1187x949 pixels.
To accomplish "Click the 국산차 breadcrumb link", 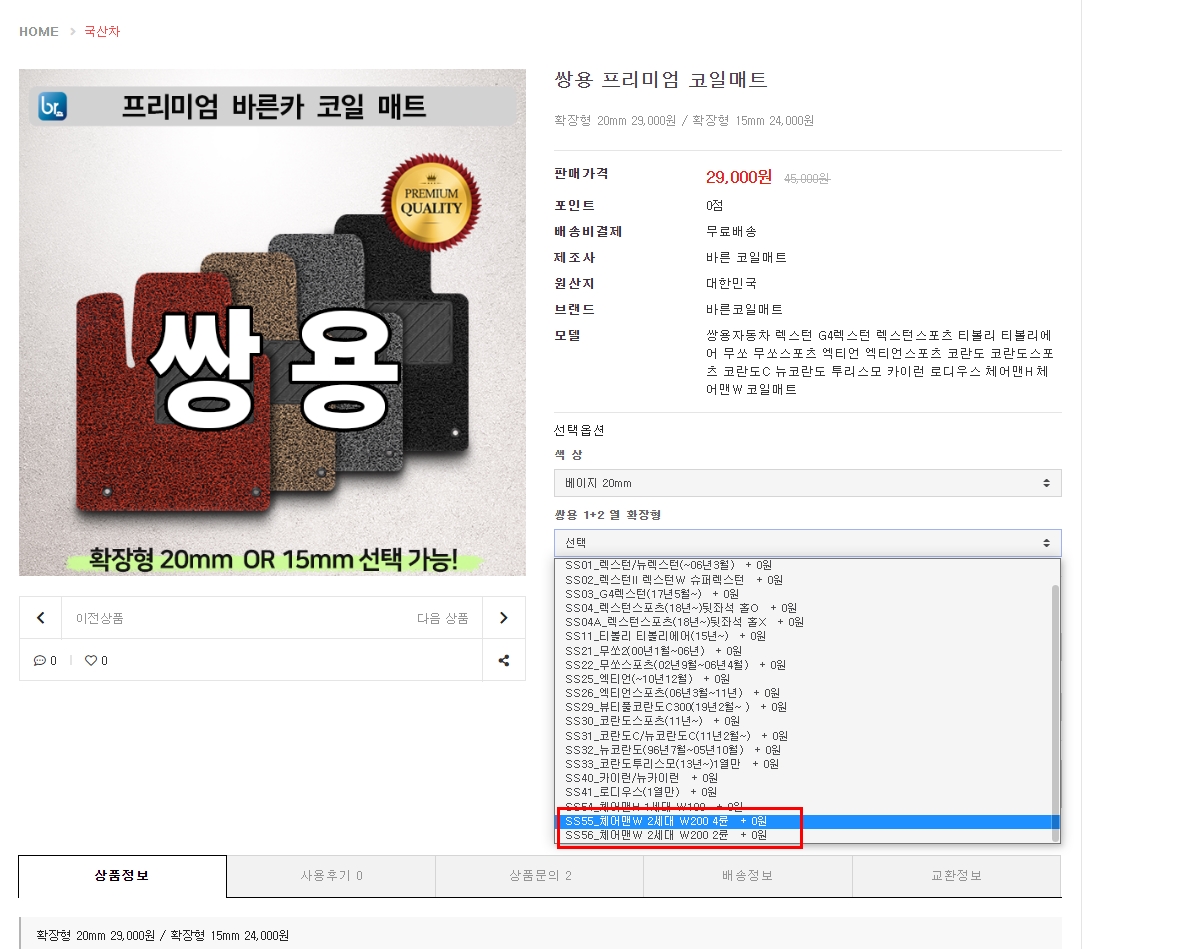I will (102, 32).
